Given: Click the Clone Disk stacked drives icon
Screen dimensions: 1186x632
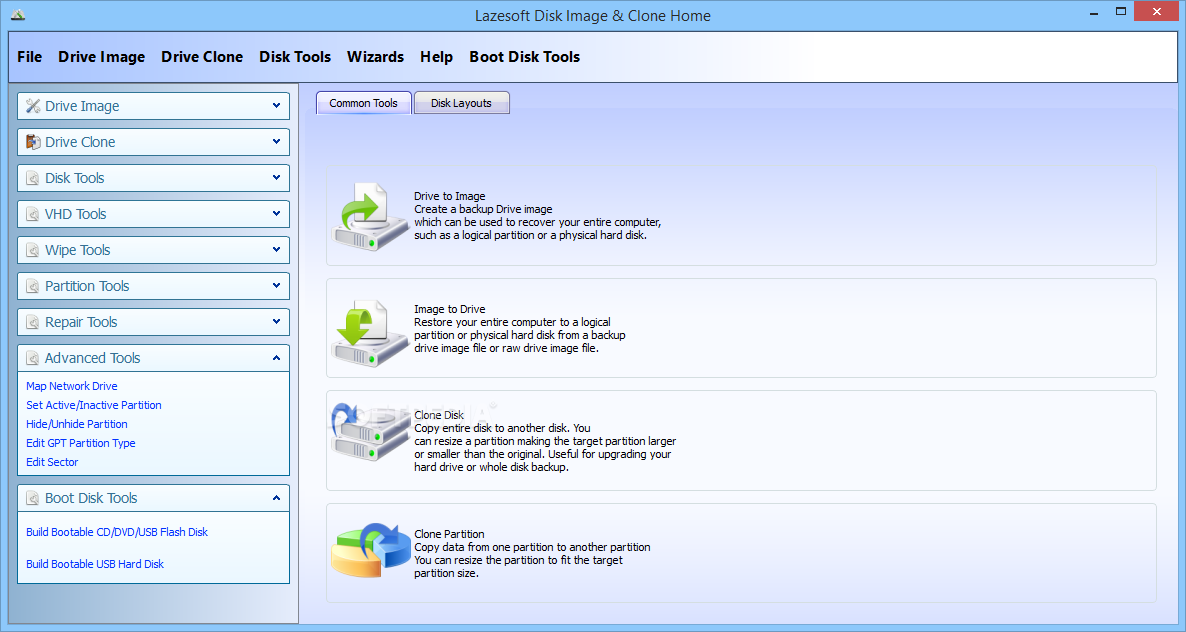Looking at the screenshot, I should (369, 433).
